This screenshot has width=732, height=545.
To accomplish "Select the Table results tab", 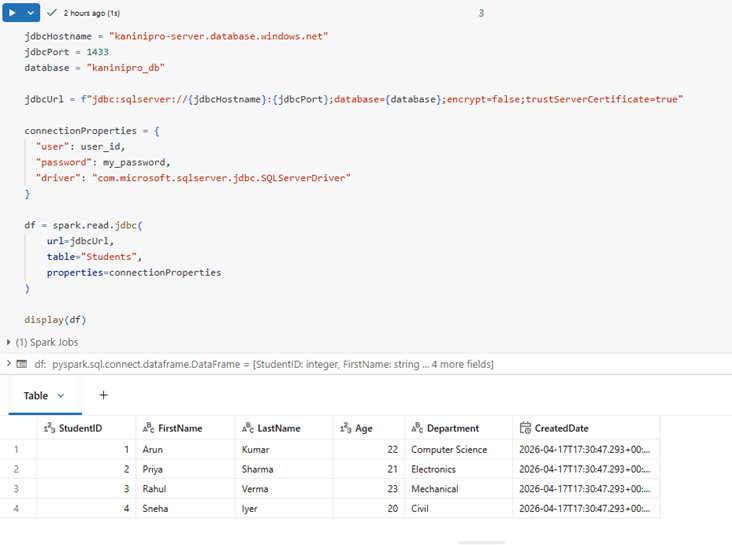I will [x=36, y=396].
